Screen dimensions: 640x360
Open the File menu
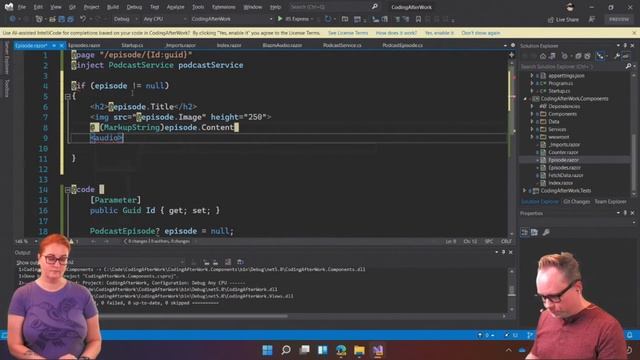coord(22,7)
